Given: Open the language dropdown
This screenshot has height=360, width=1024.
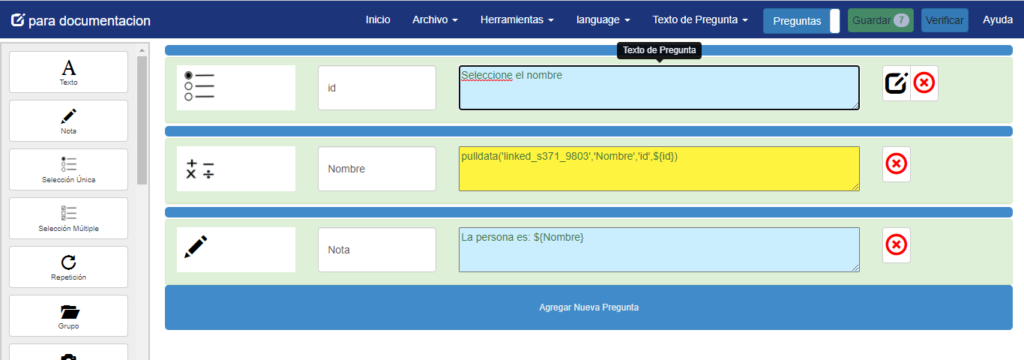Looking at the screenshot, I should pos(603,20).
